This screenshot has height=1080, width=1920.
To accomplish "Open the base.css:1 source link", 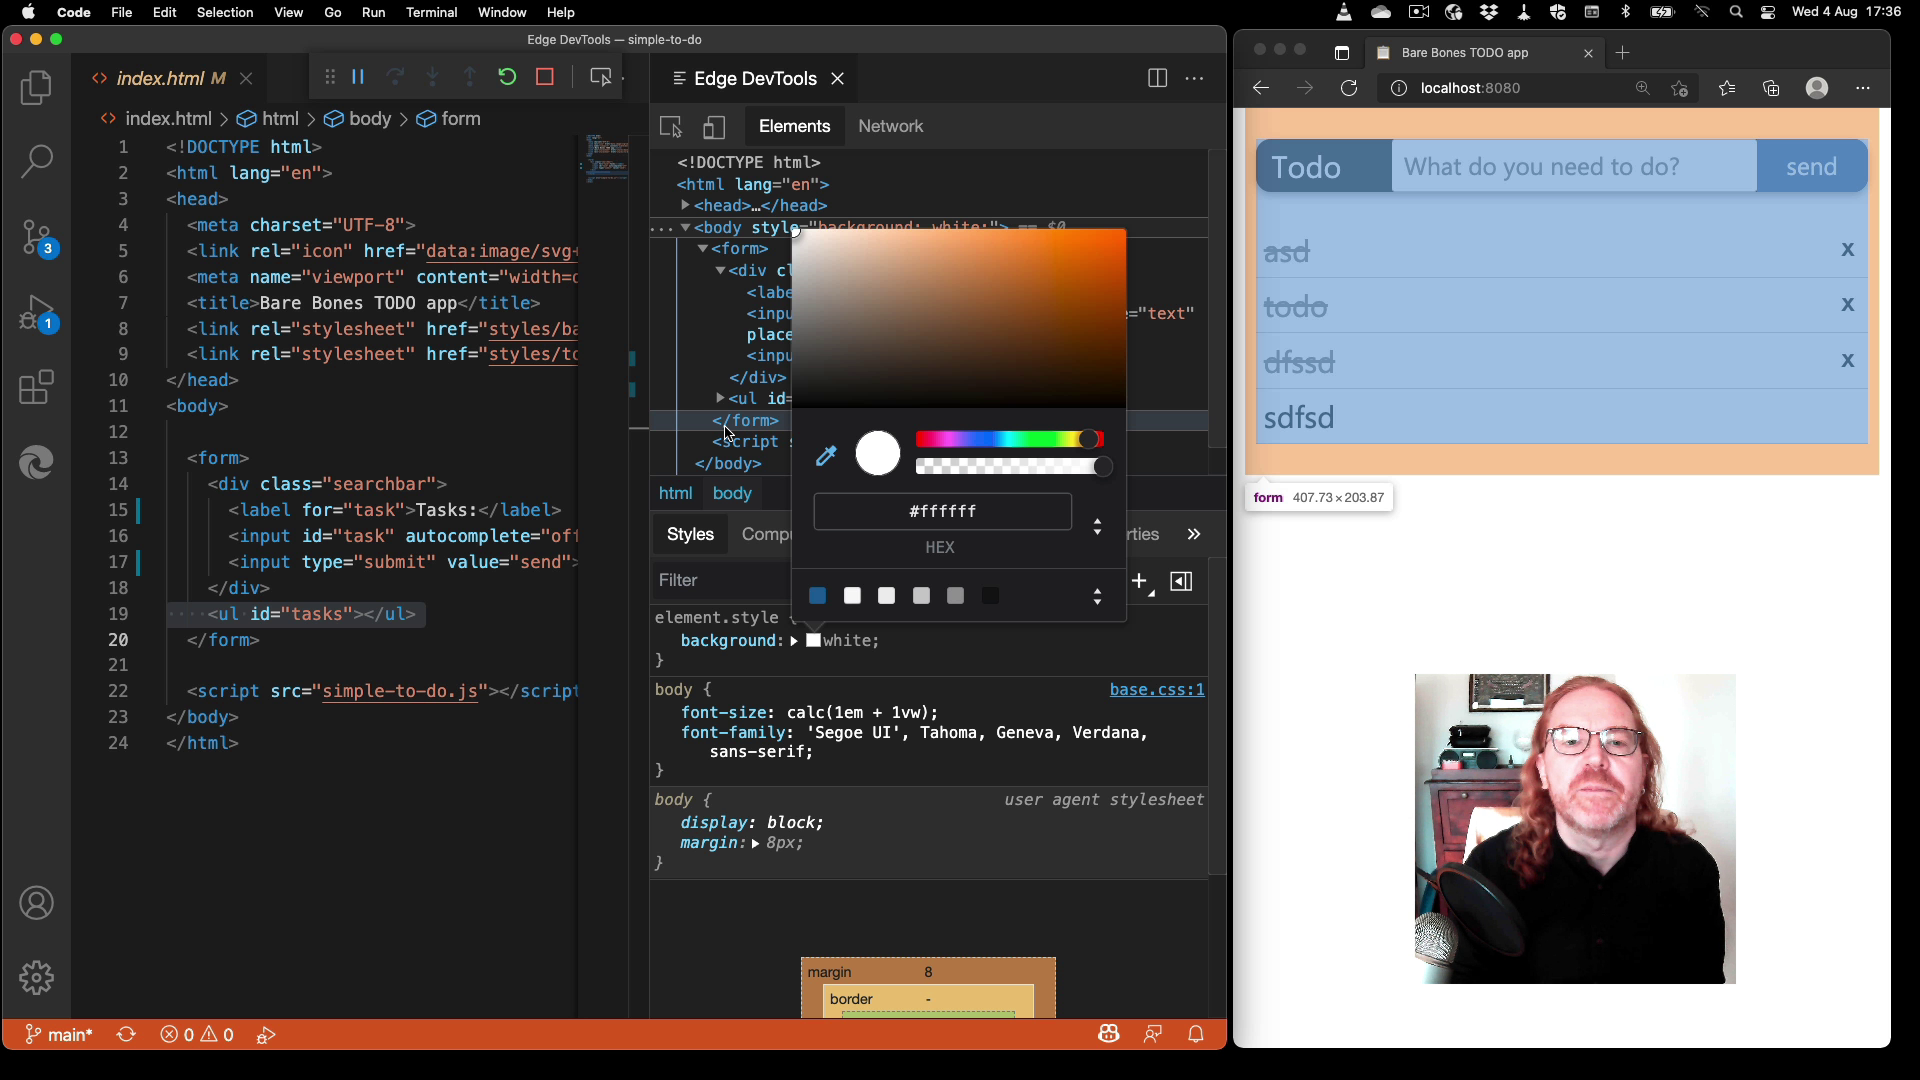I will click(1157, 690).
